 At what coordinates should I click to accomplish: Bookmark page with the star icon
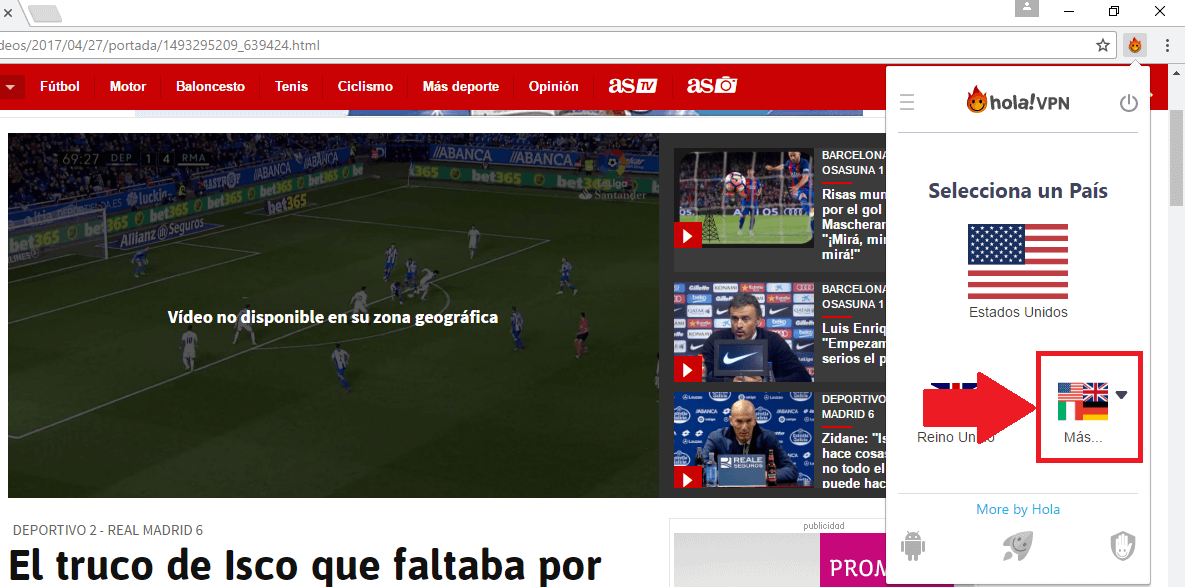coord(1103,45)
